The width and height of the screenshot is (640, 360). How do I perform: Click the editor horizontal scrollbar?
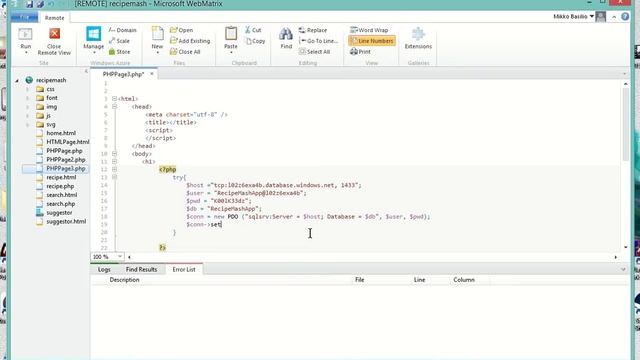click(372, 257)
